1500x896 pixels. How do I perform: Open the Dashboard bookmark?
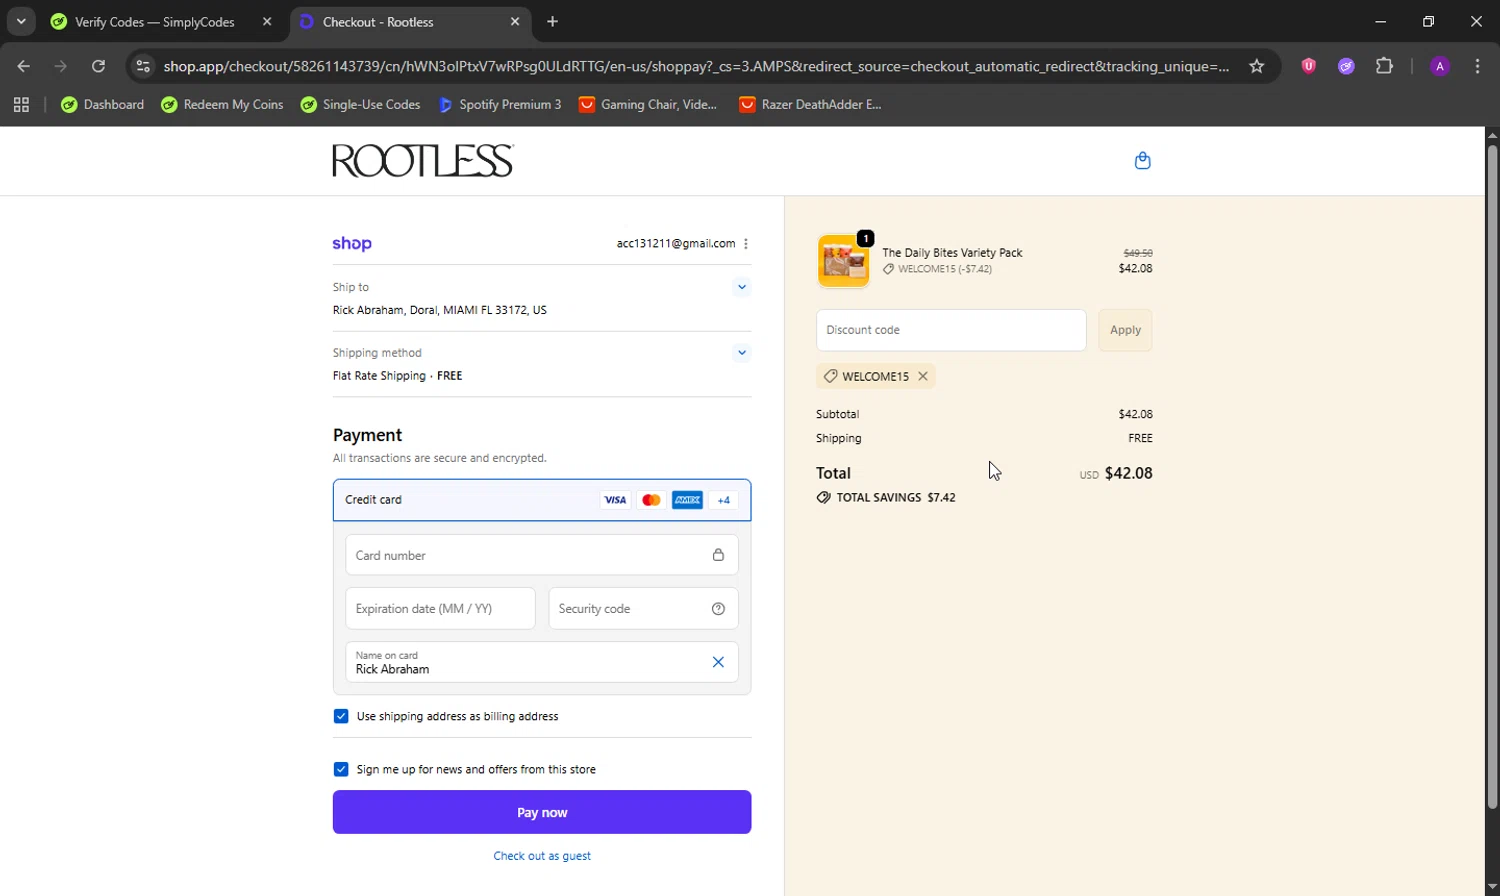pos(102,104)
